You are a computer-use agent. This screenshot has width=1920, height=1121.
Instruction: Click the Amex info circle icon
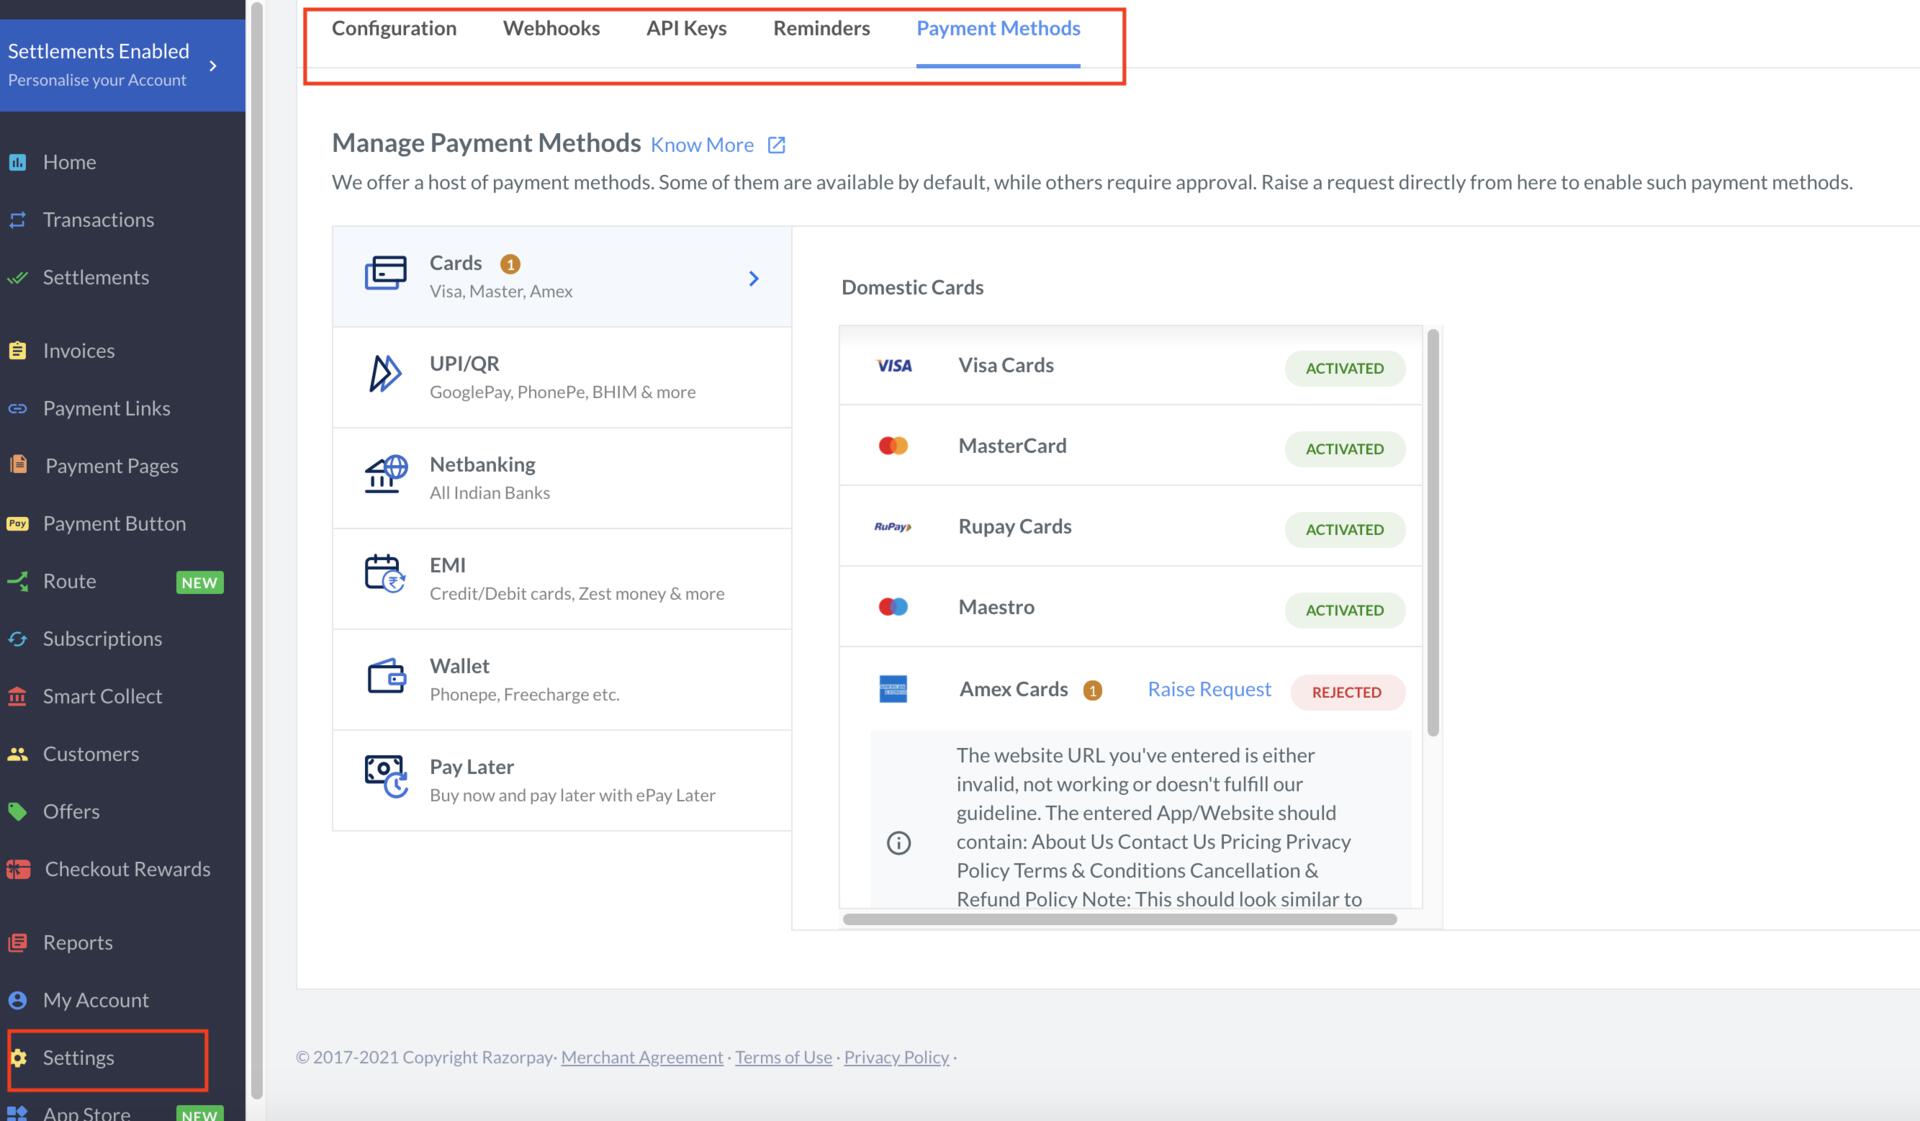click(x=899, y=843)
